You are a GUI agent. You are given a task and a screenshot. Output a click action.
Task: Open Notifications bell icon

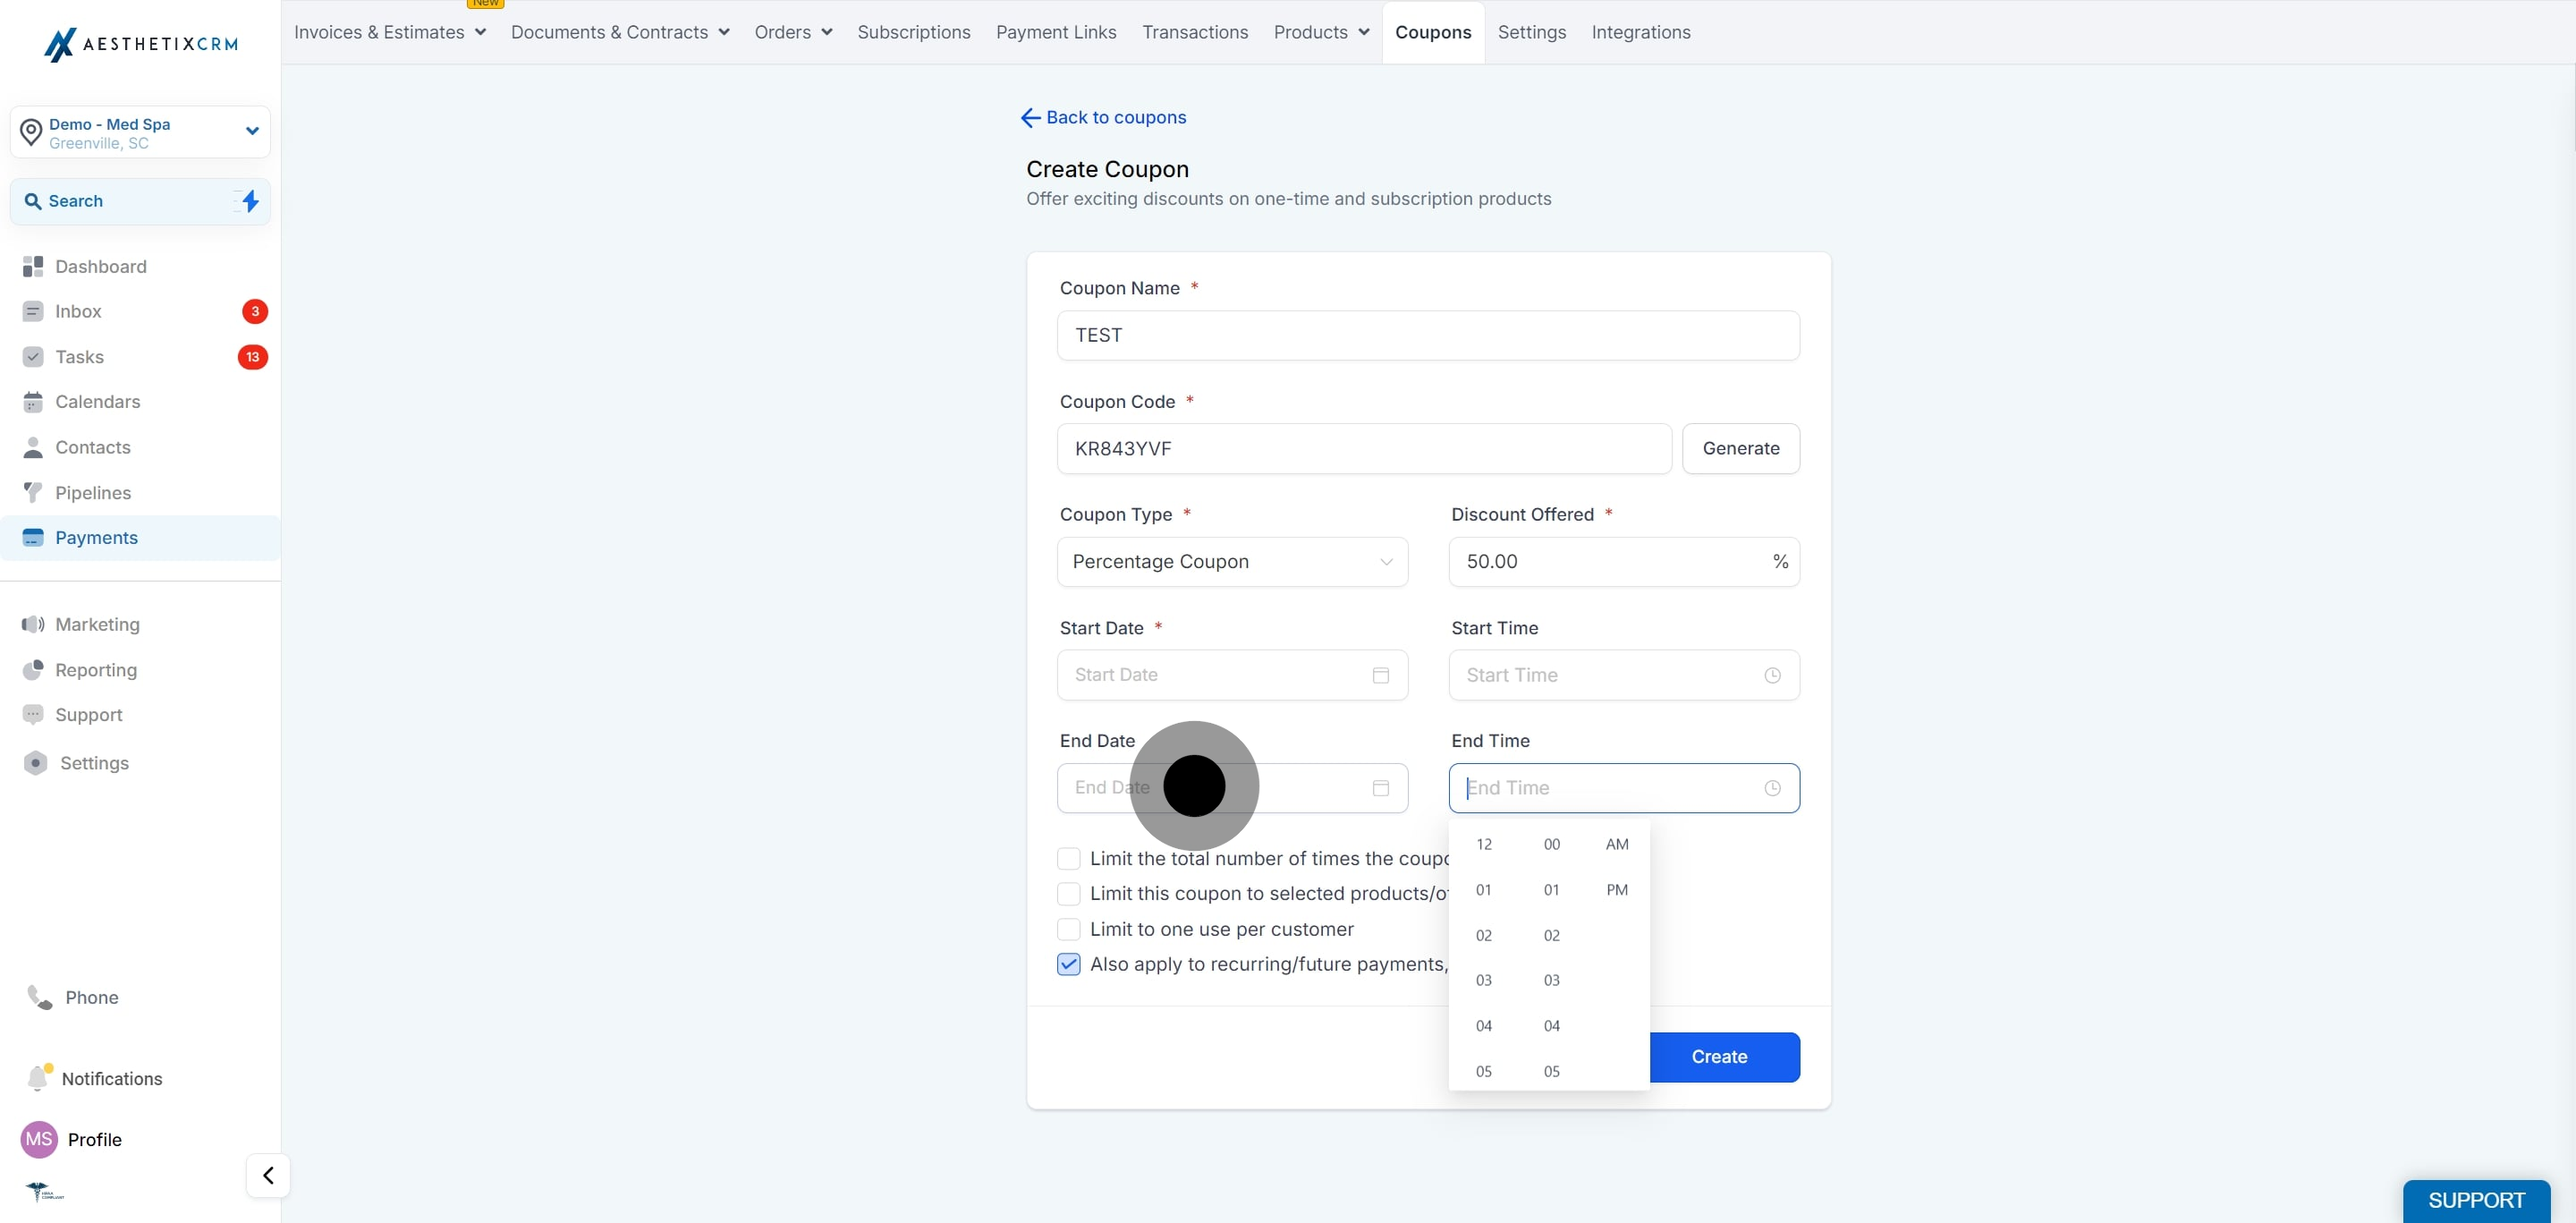click(38, 1078)
